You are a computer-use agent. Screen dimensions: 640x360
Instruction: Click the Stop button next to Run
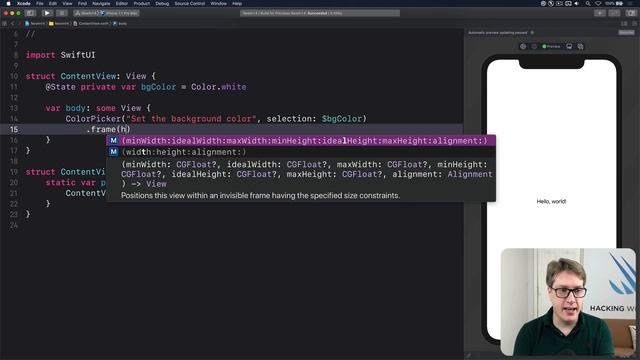click(62, 13)
